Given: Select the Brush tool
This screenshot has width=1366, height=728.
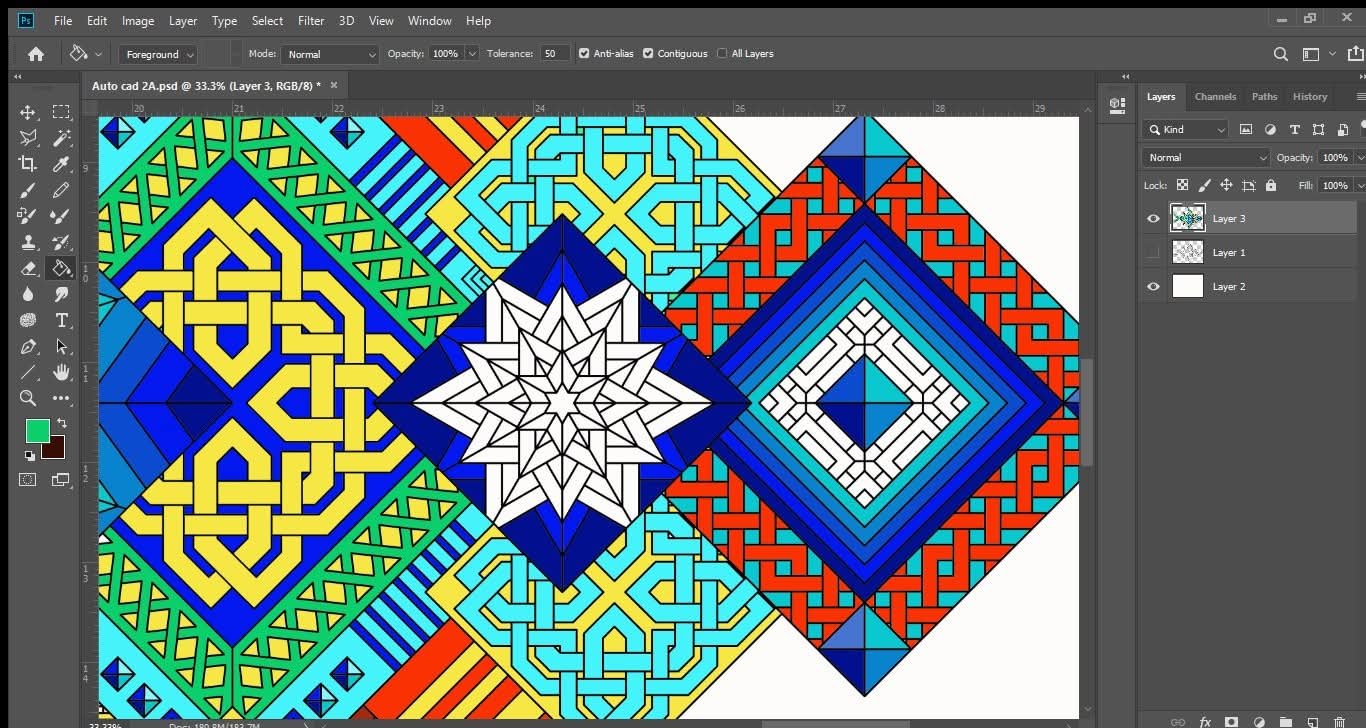Looking at the screenshot, I should click(28, 190).
